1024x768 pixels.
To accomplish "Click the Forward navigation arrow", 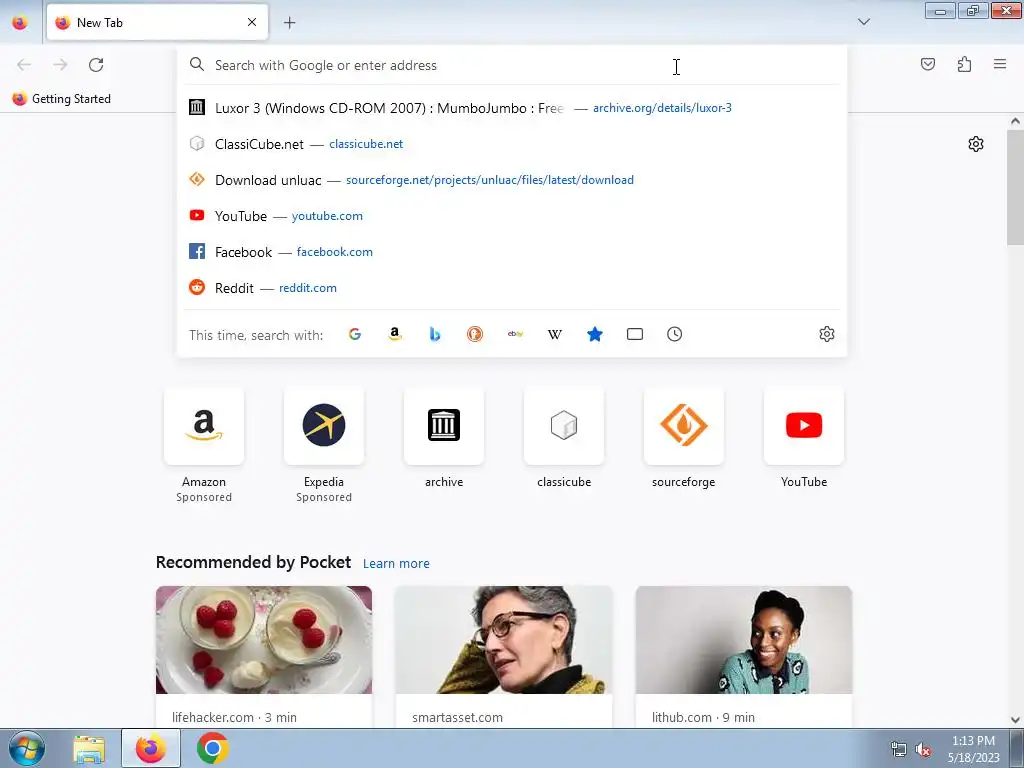I will click(60, 65).
